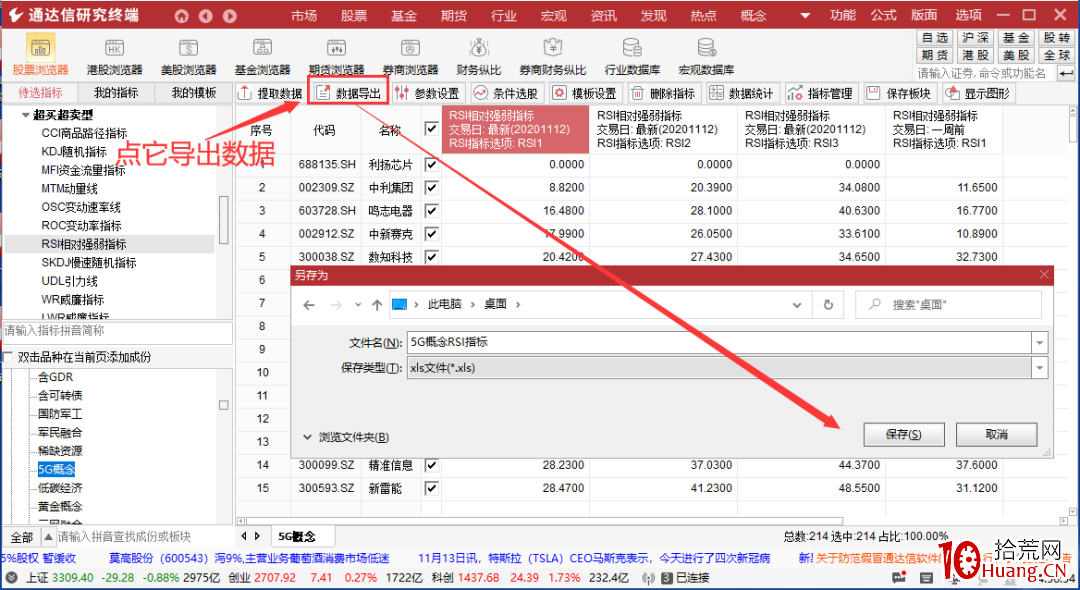
Task: Open the 财务纵比 tool
Action: click(479, 56)
